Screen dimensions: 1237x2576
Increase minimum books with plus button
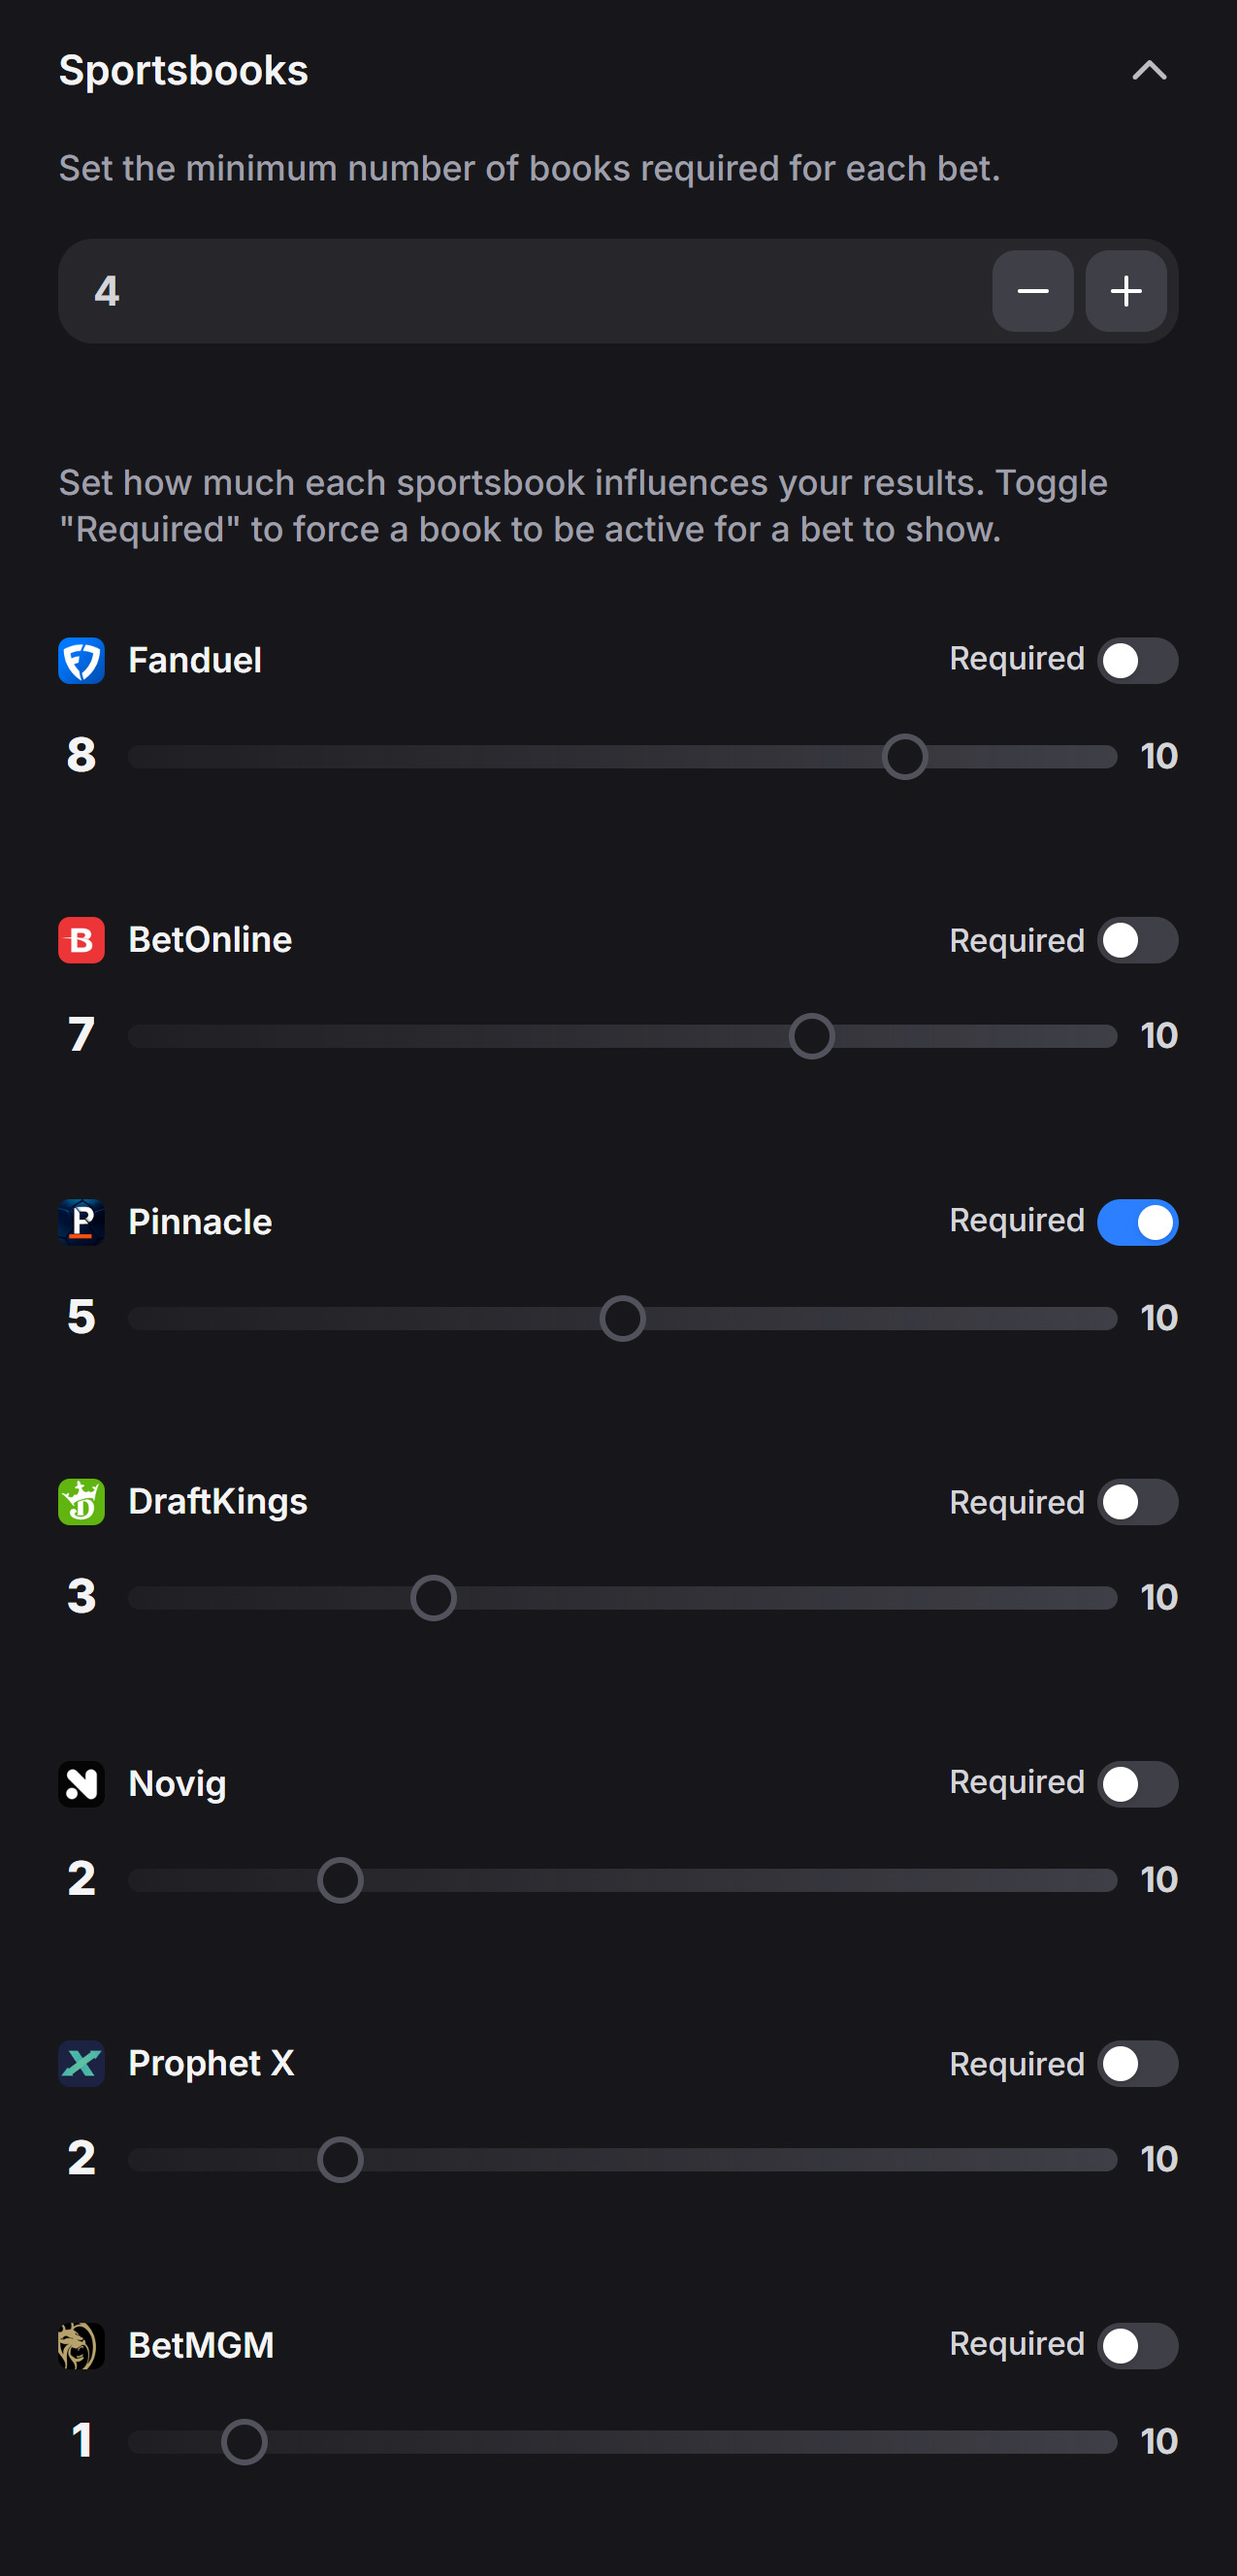(x=1126, y=291)
